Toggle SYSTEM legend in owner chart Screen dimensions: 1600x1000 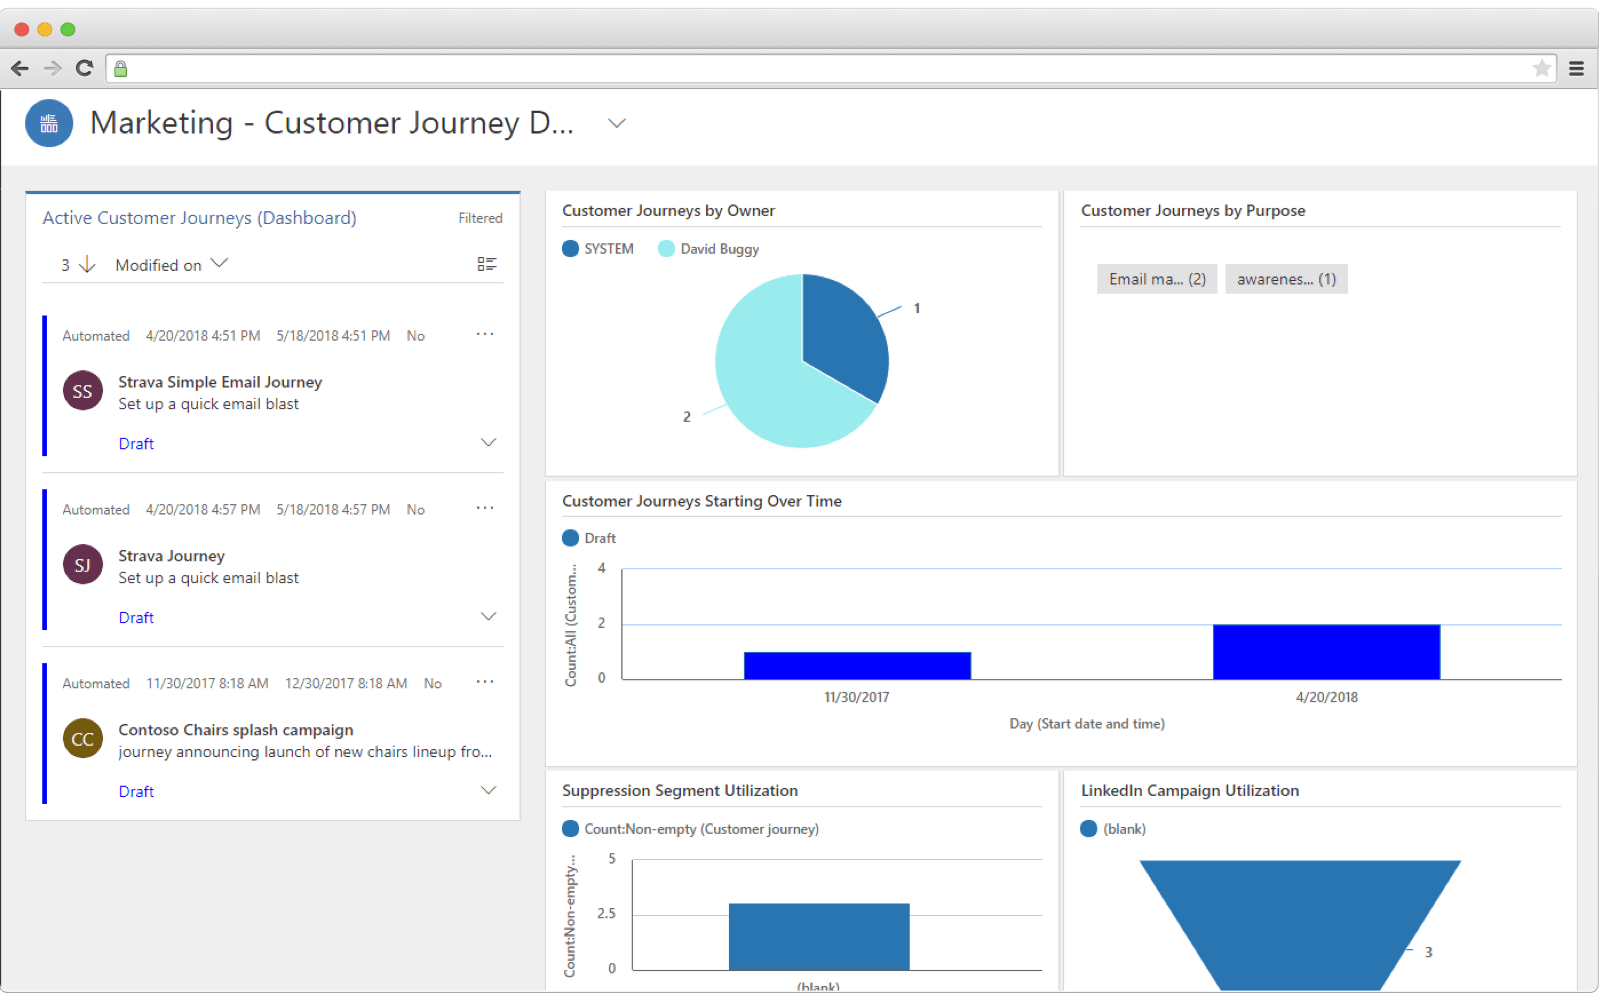click(x=598, y=249)
